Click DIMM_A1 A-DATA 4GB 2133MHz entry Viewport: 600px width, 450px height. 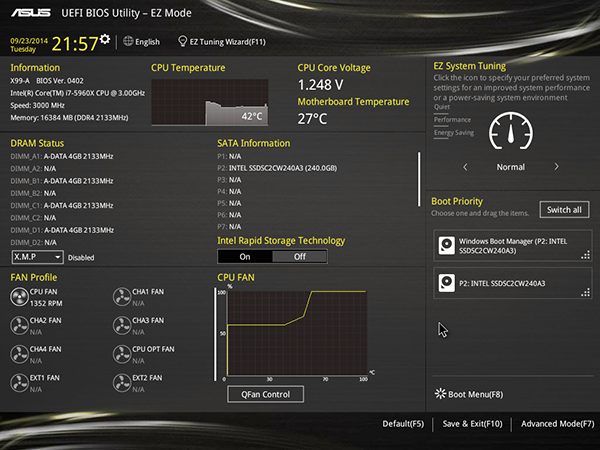click(62, 156)
